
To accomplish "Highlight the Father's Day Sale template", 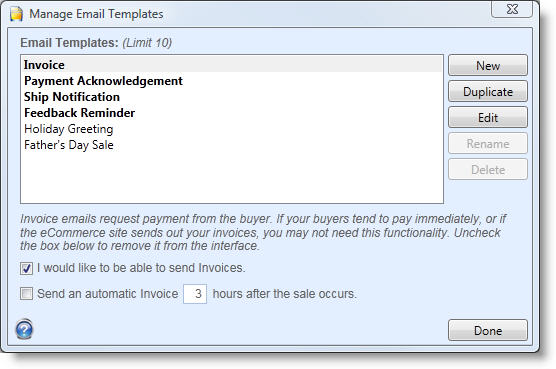I will [232, 145].
